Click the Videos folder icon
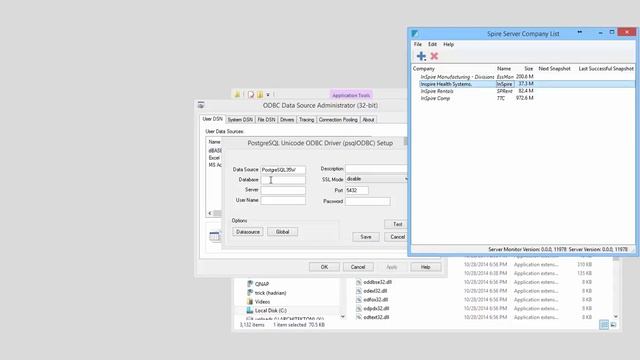This screenshot has height=360, width=640. [x=250, y=302]
